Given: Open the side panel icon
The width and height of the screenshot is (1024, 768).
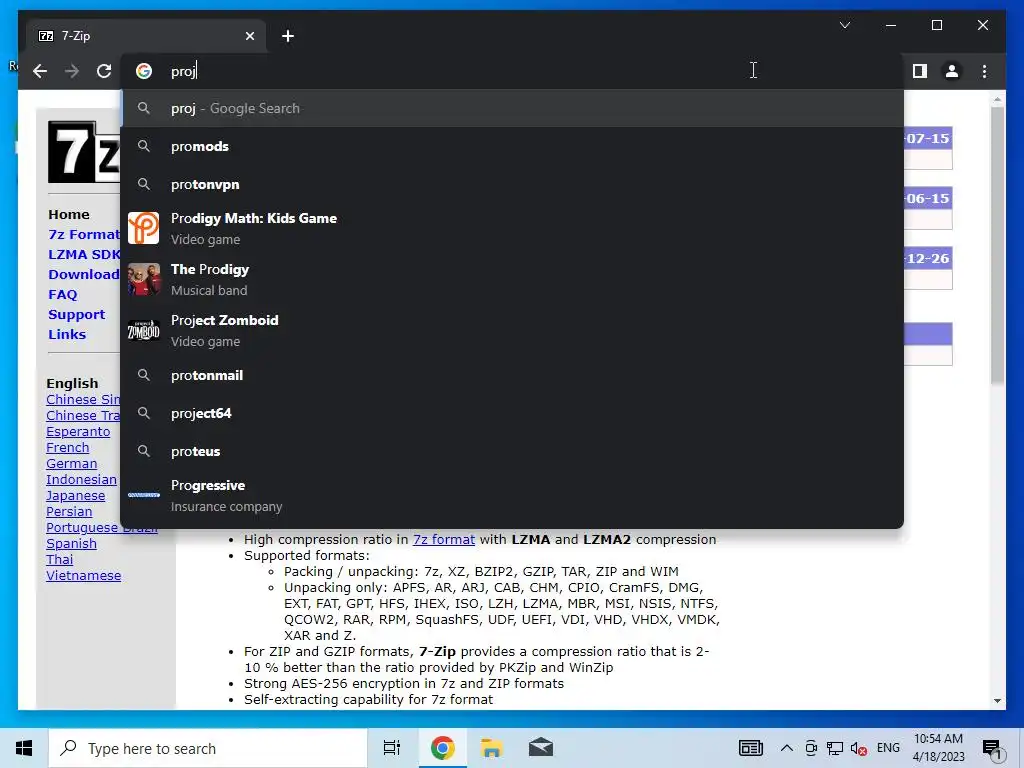Looking at the screenshot, I should [x=920, y=71].
